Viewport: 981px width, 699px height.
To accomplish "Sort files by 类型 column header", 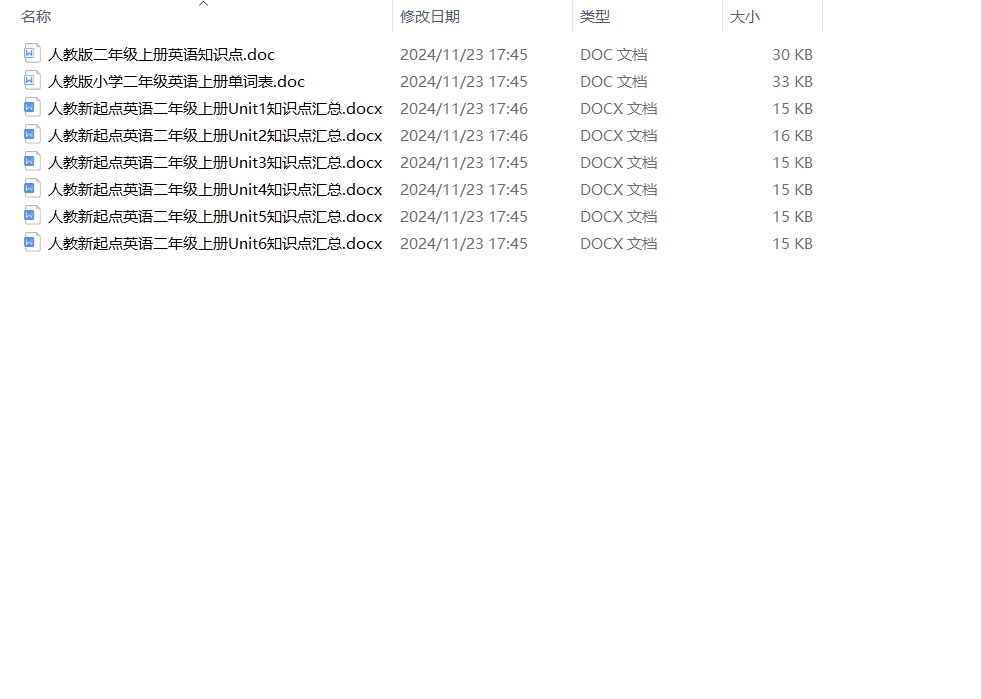I will 594,17.
